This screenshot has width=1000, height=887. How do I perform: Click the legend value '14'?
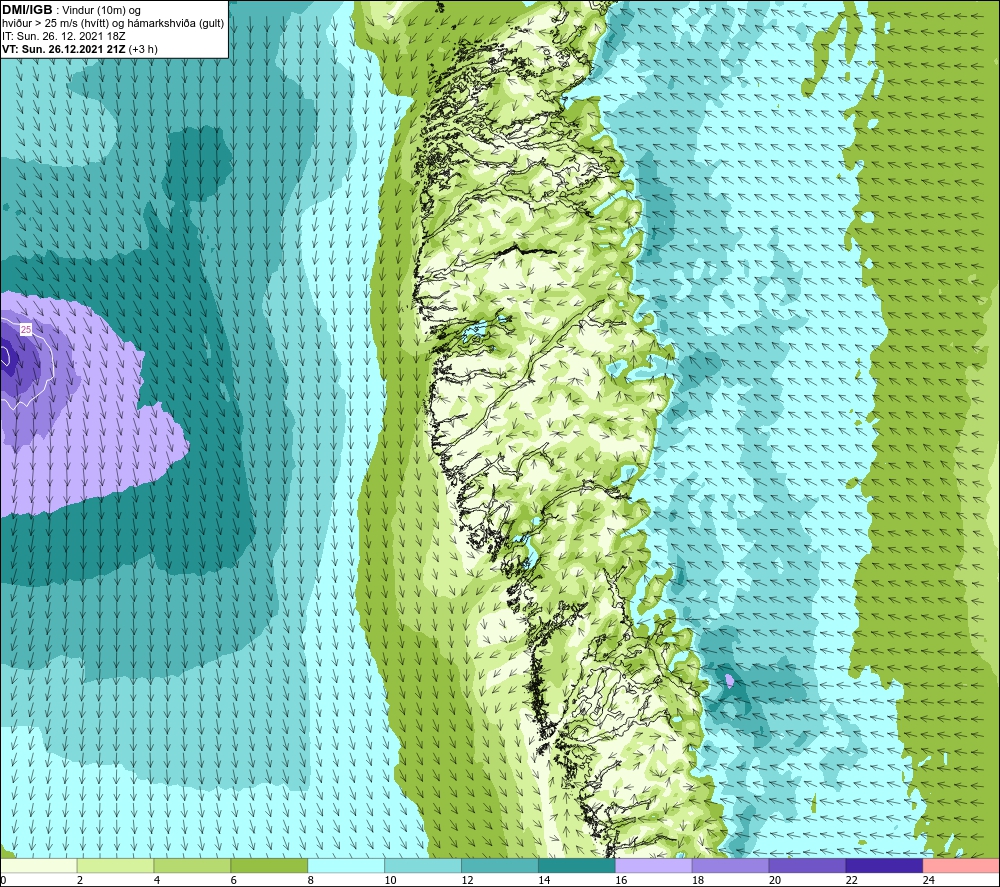click(x=544, y=880)
